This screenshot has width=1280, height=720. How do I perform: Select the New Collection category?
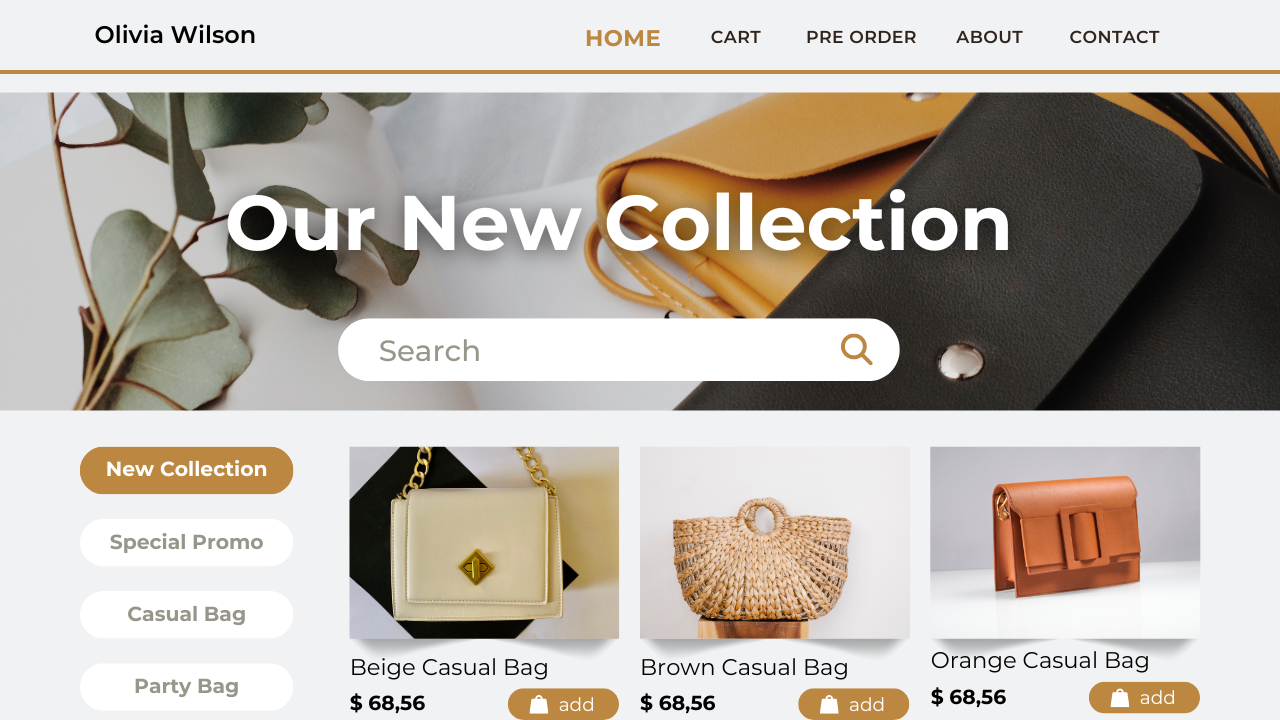point(186,470)
